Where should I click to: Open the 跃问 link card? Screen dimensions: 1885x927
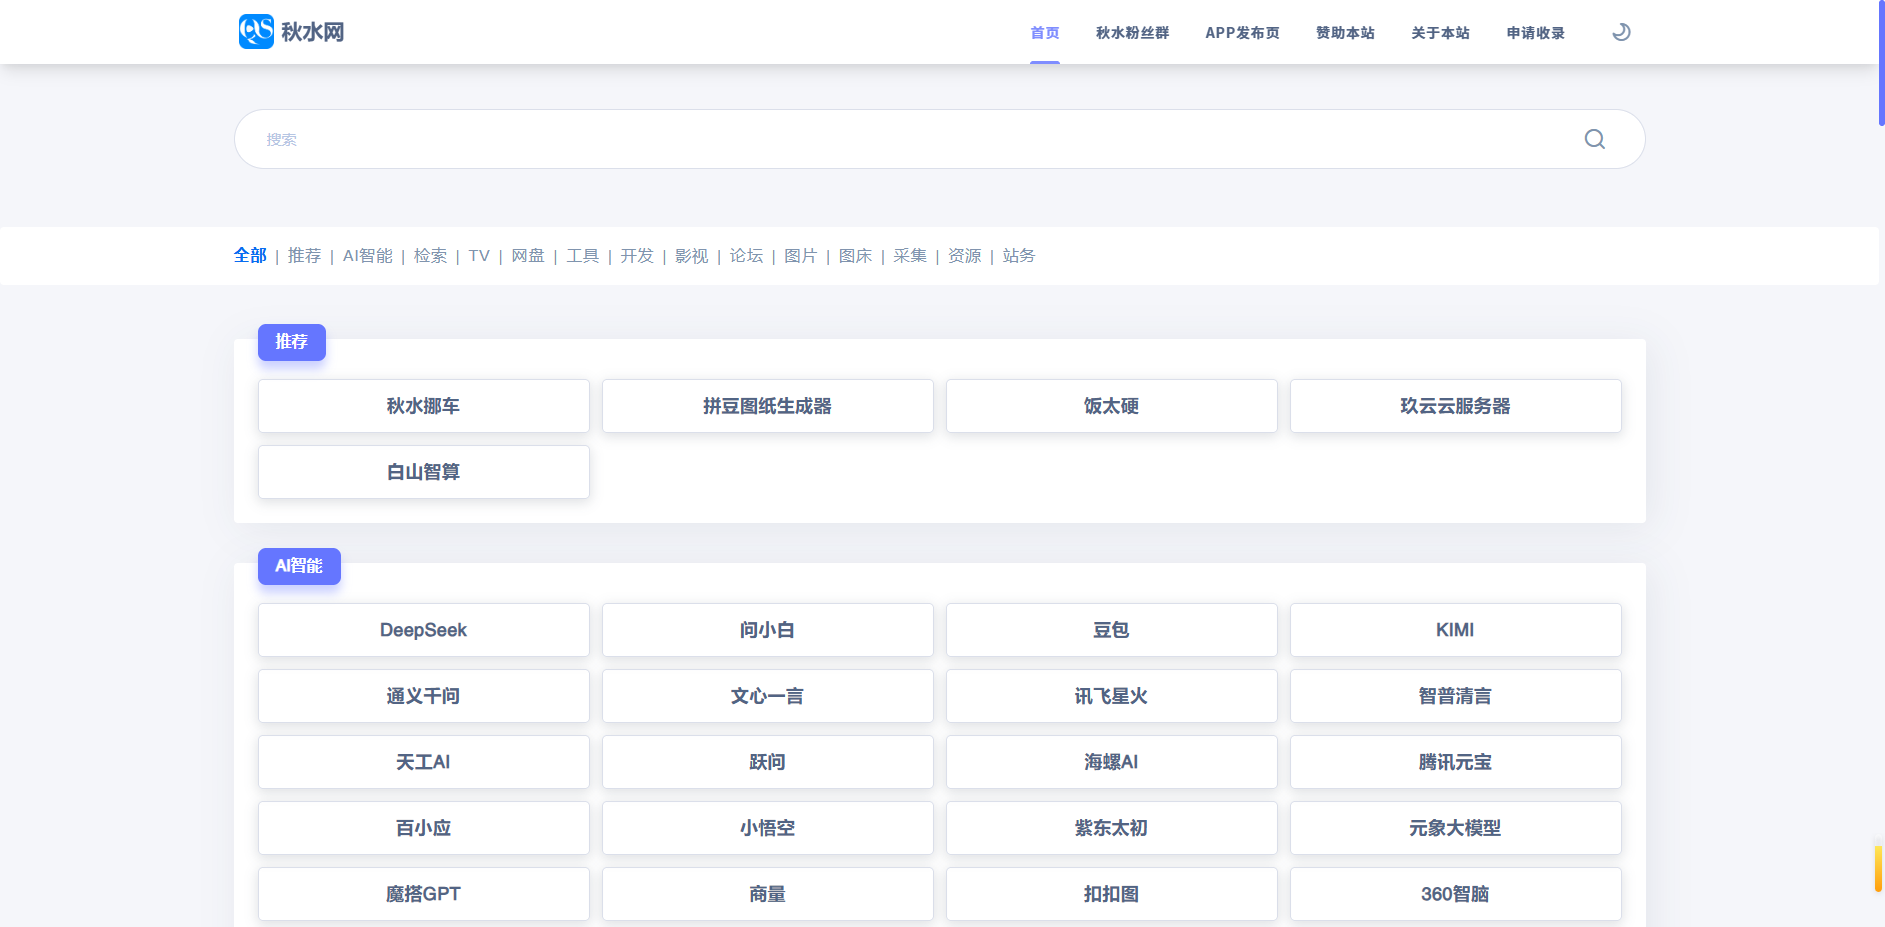[768, 762]
